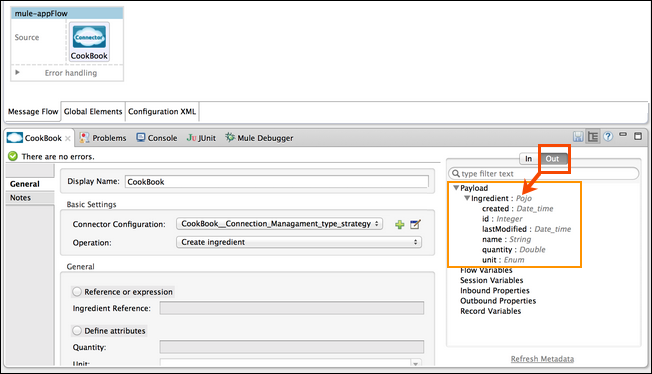Add a new connector configuration with plus
The width and height of the screenshot is (652, 374).
point(400,225)
